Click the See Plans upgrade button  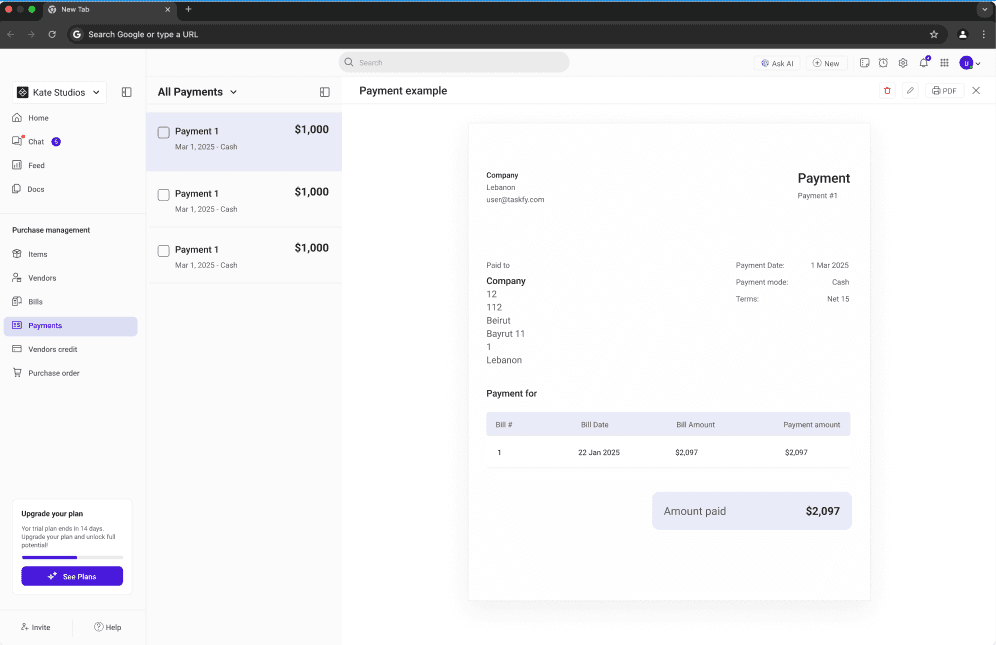click(72, 576)
